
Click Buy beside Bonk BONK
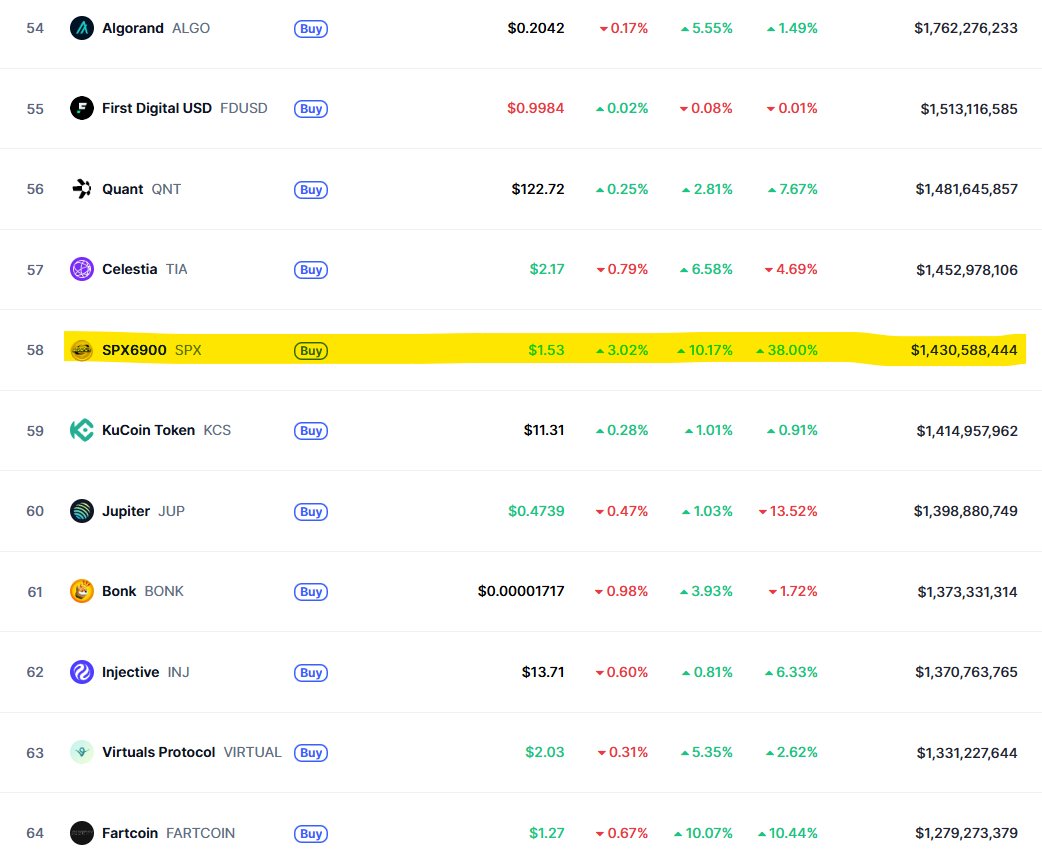click(x=311, y=592)
